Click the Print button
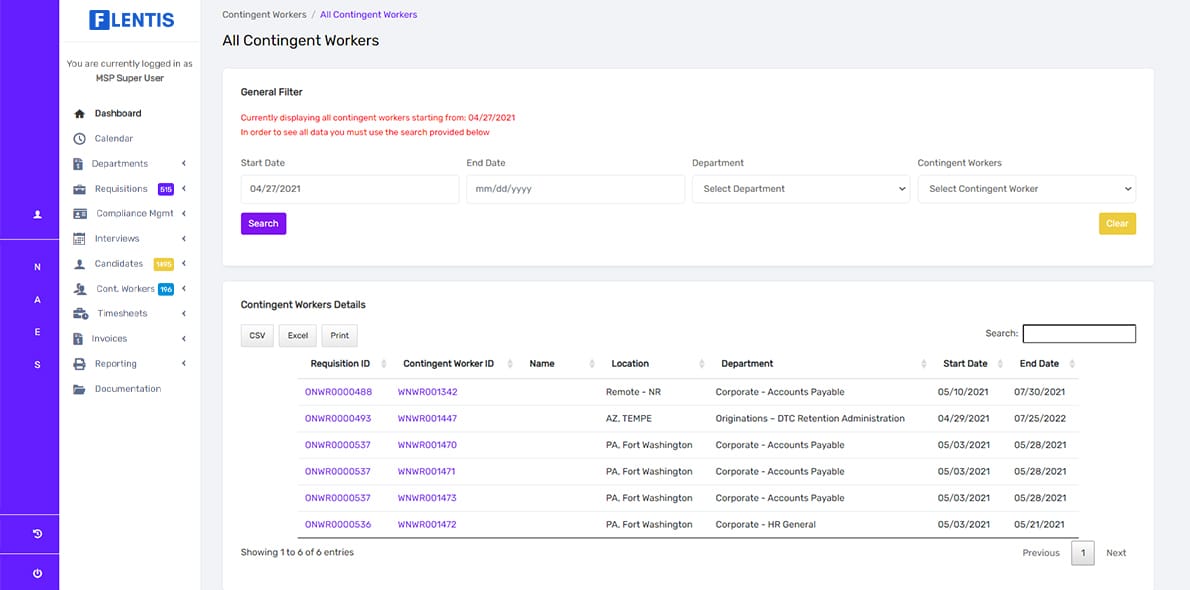This screenshot has width=1190, height=590. [339, 336]
